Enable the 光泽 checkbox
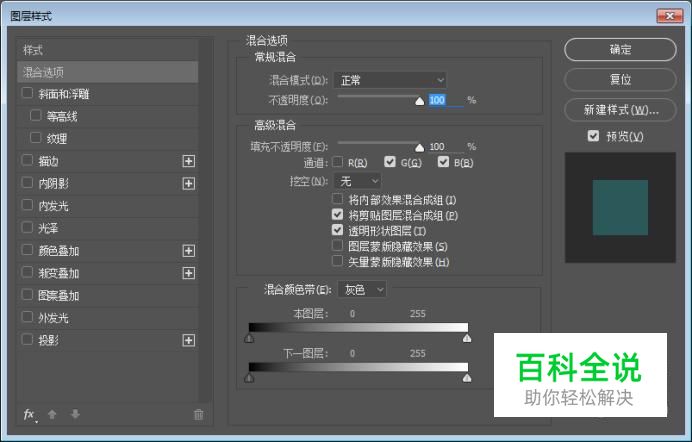Screen dimensions: 692x442 coord(27,228)
